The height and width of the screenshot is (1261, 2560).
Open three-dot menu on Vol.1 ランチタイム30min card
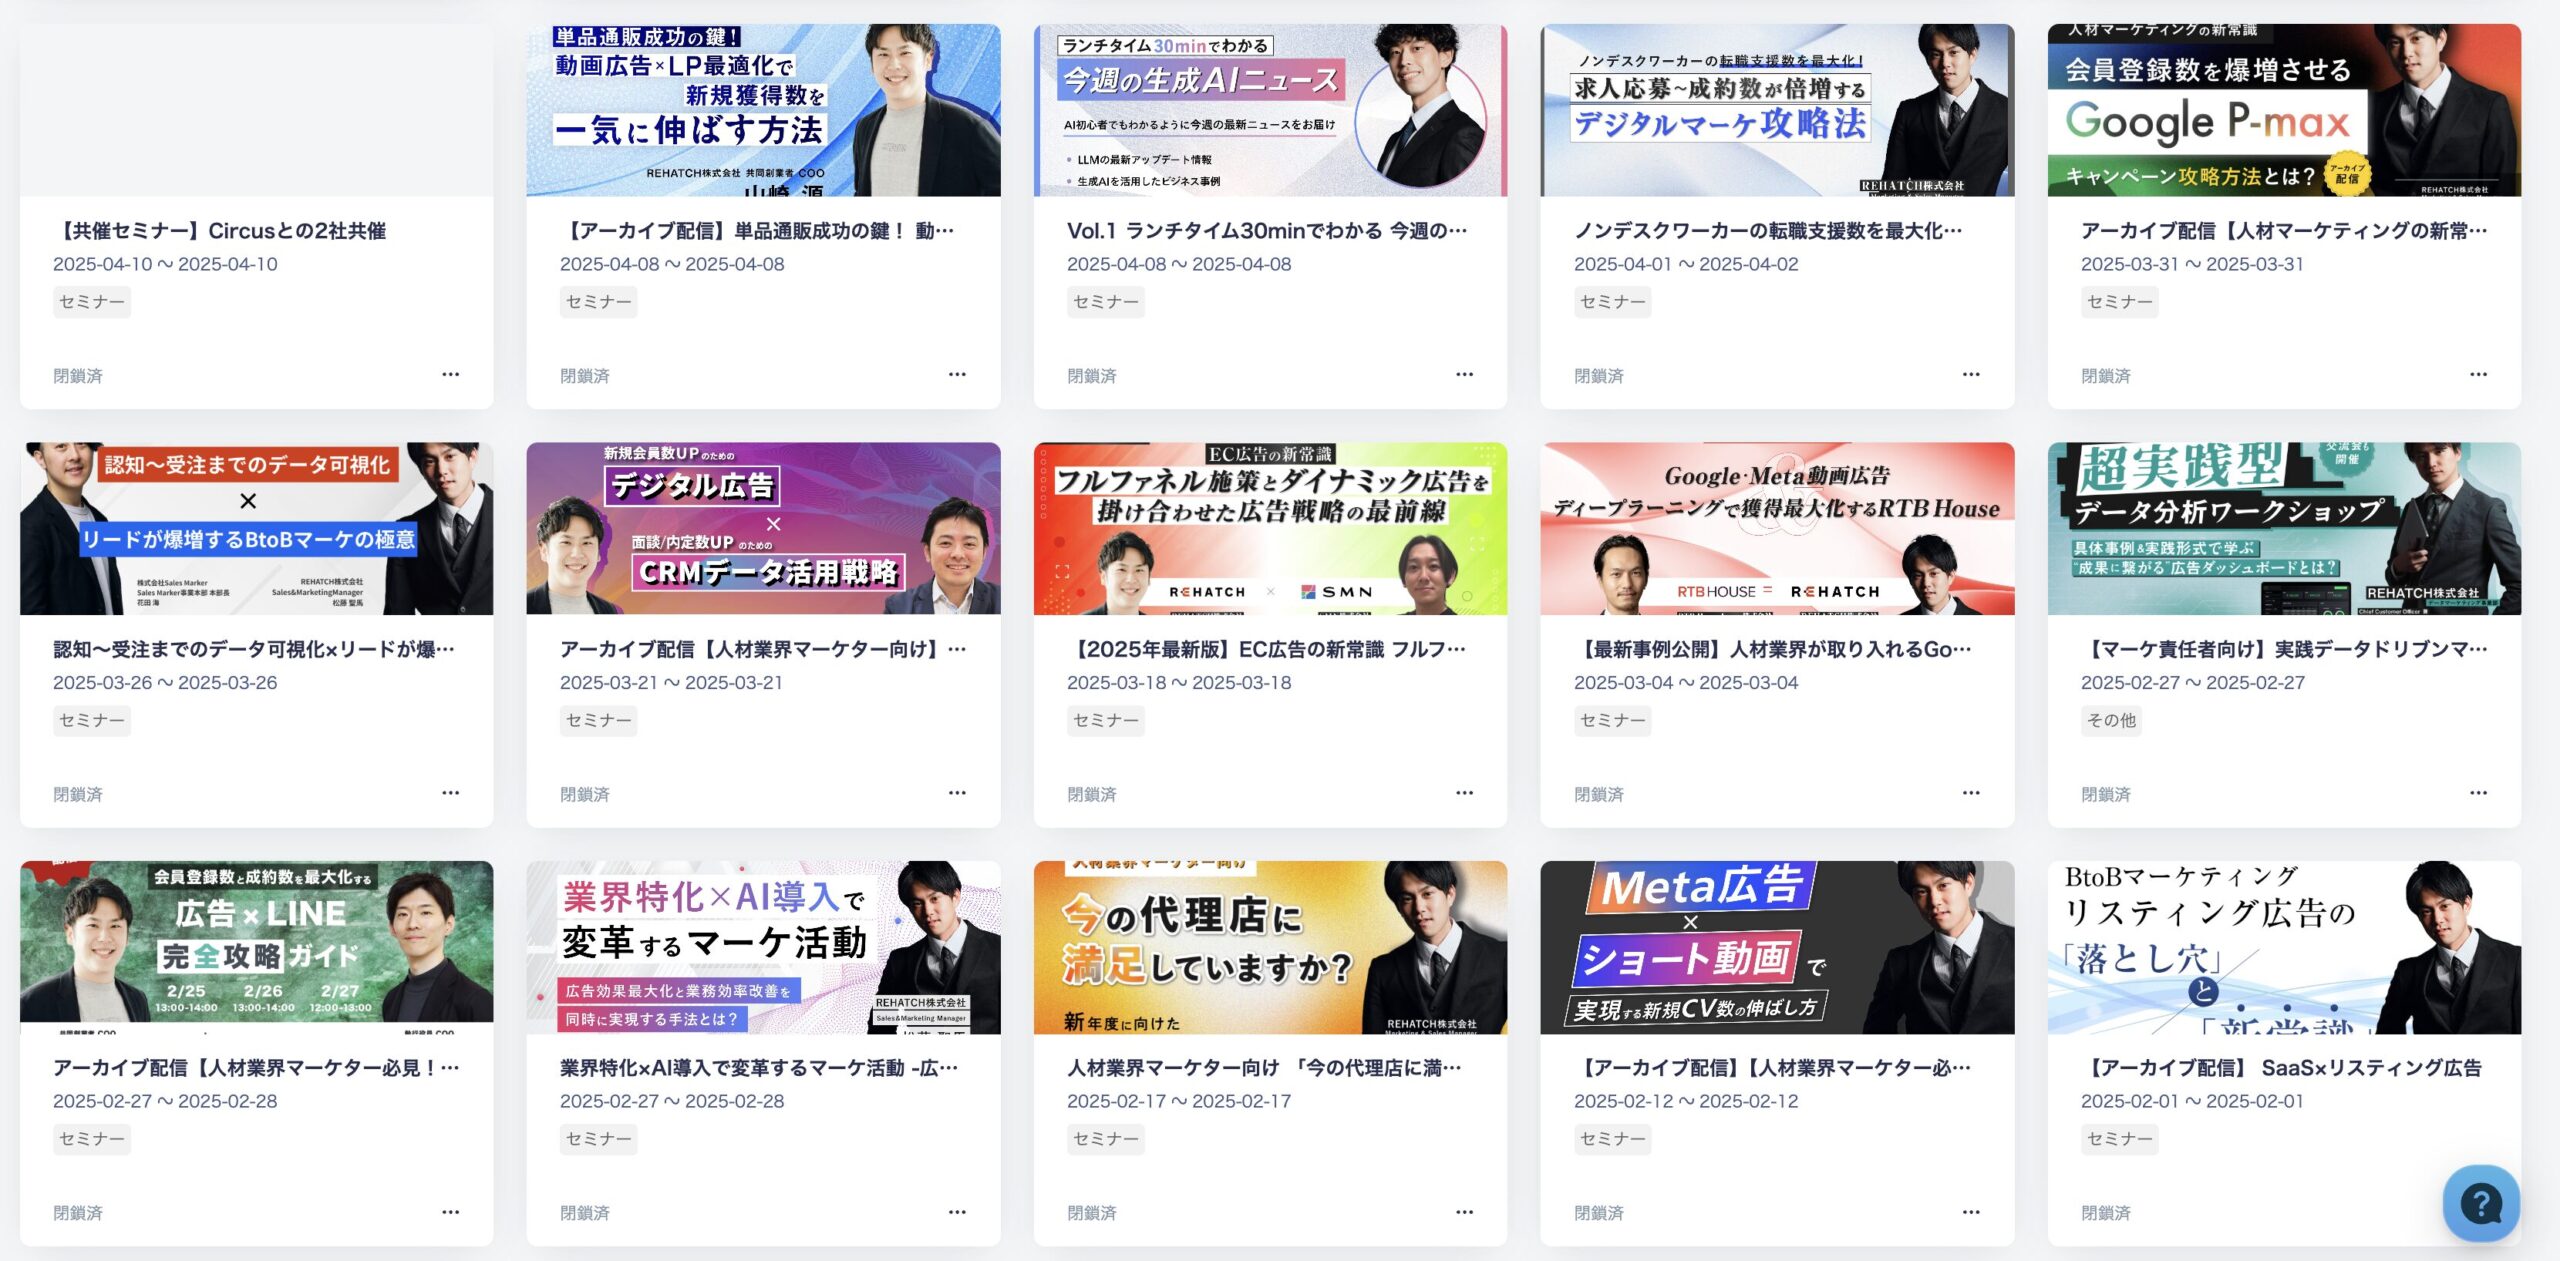(1464, 374)
